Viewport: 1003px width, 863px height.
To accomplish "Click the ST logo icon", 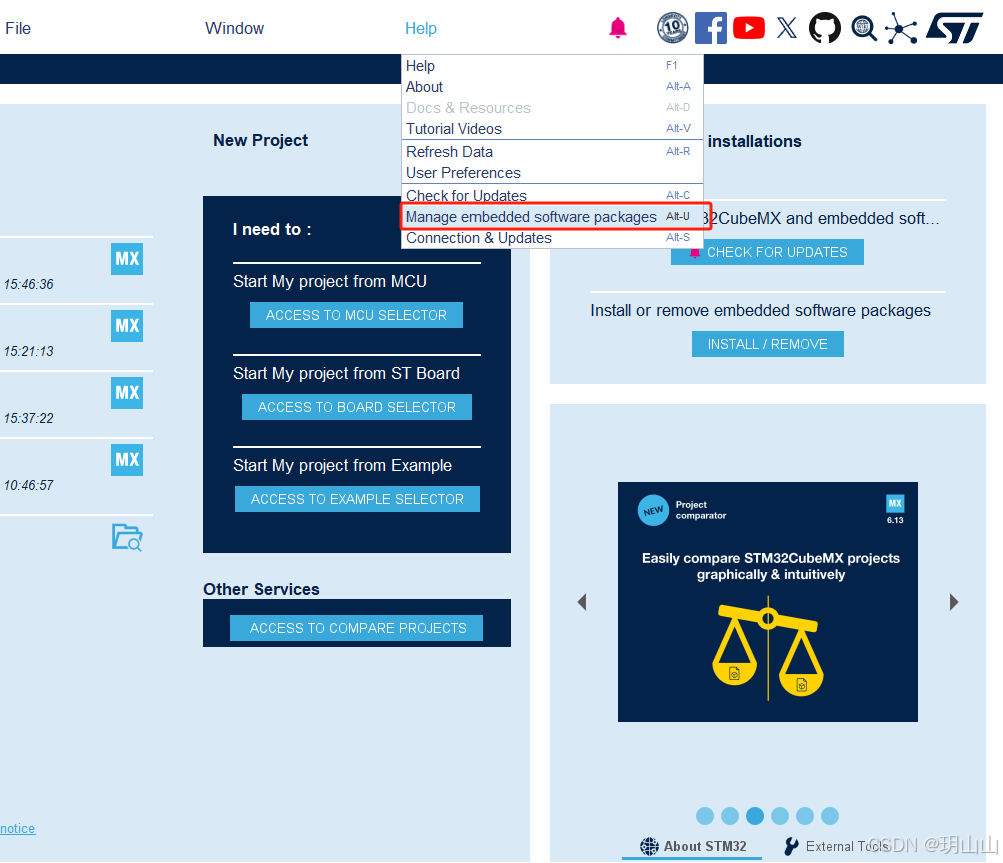I will 954,28.
